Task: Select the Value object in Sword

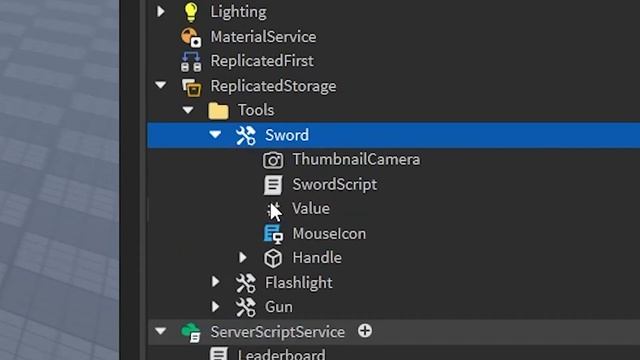Action: click(310, 209)
